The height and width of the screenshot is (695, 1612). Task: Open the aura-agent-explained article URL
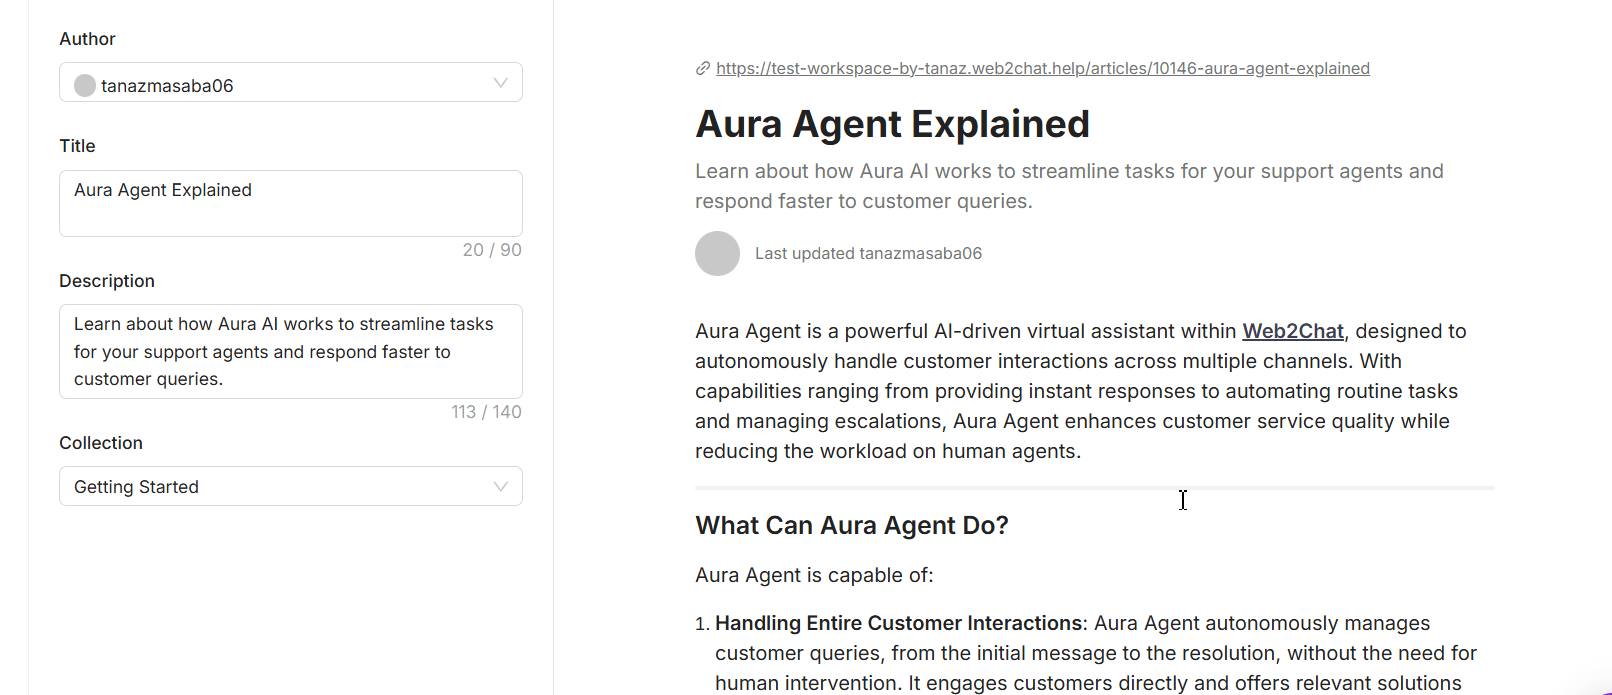[x=1042, y=69]
